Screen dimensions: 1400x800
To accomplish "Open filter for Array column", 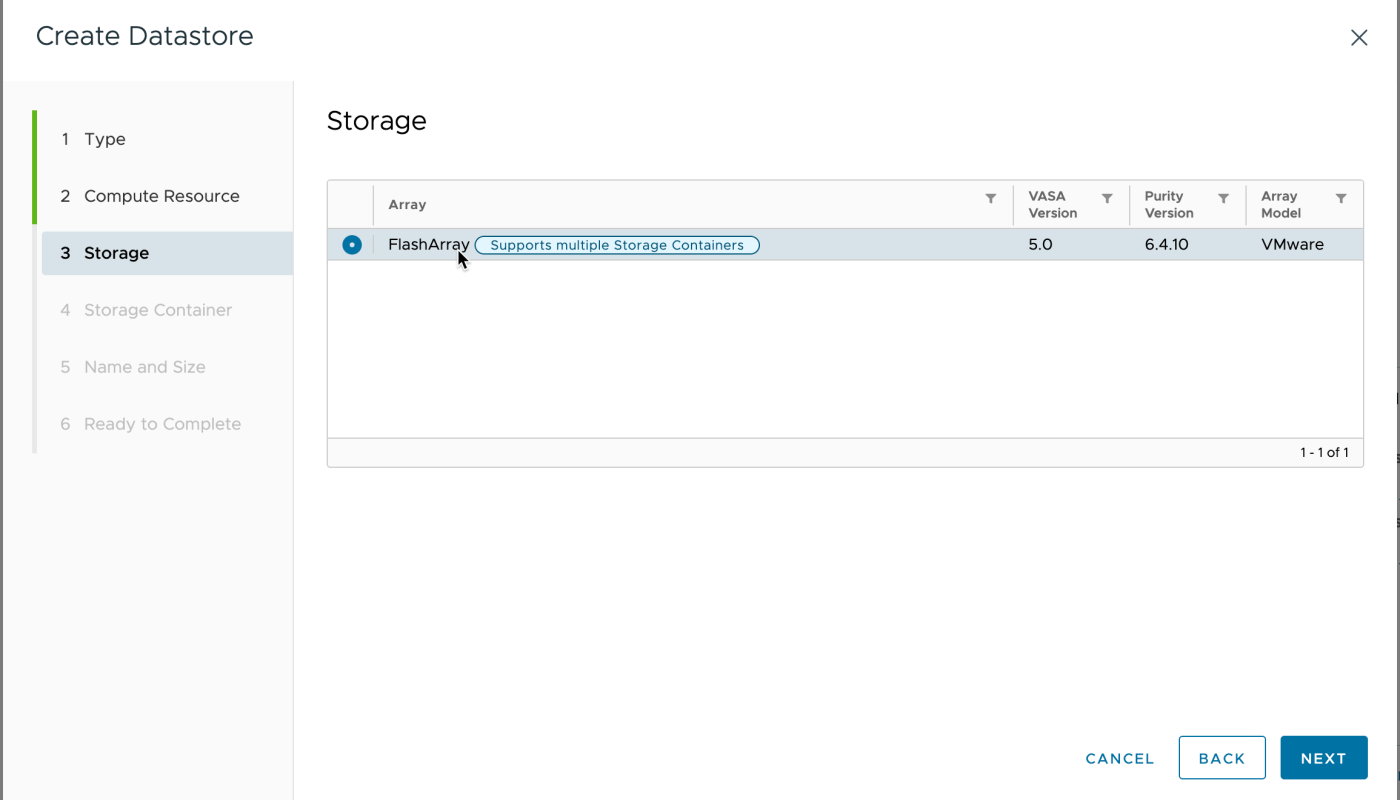I will click(990, 199).
